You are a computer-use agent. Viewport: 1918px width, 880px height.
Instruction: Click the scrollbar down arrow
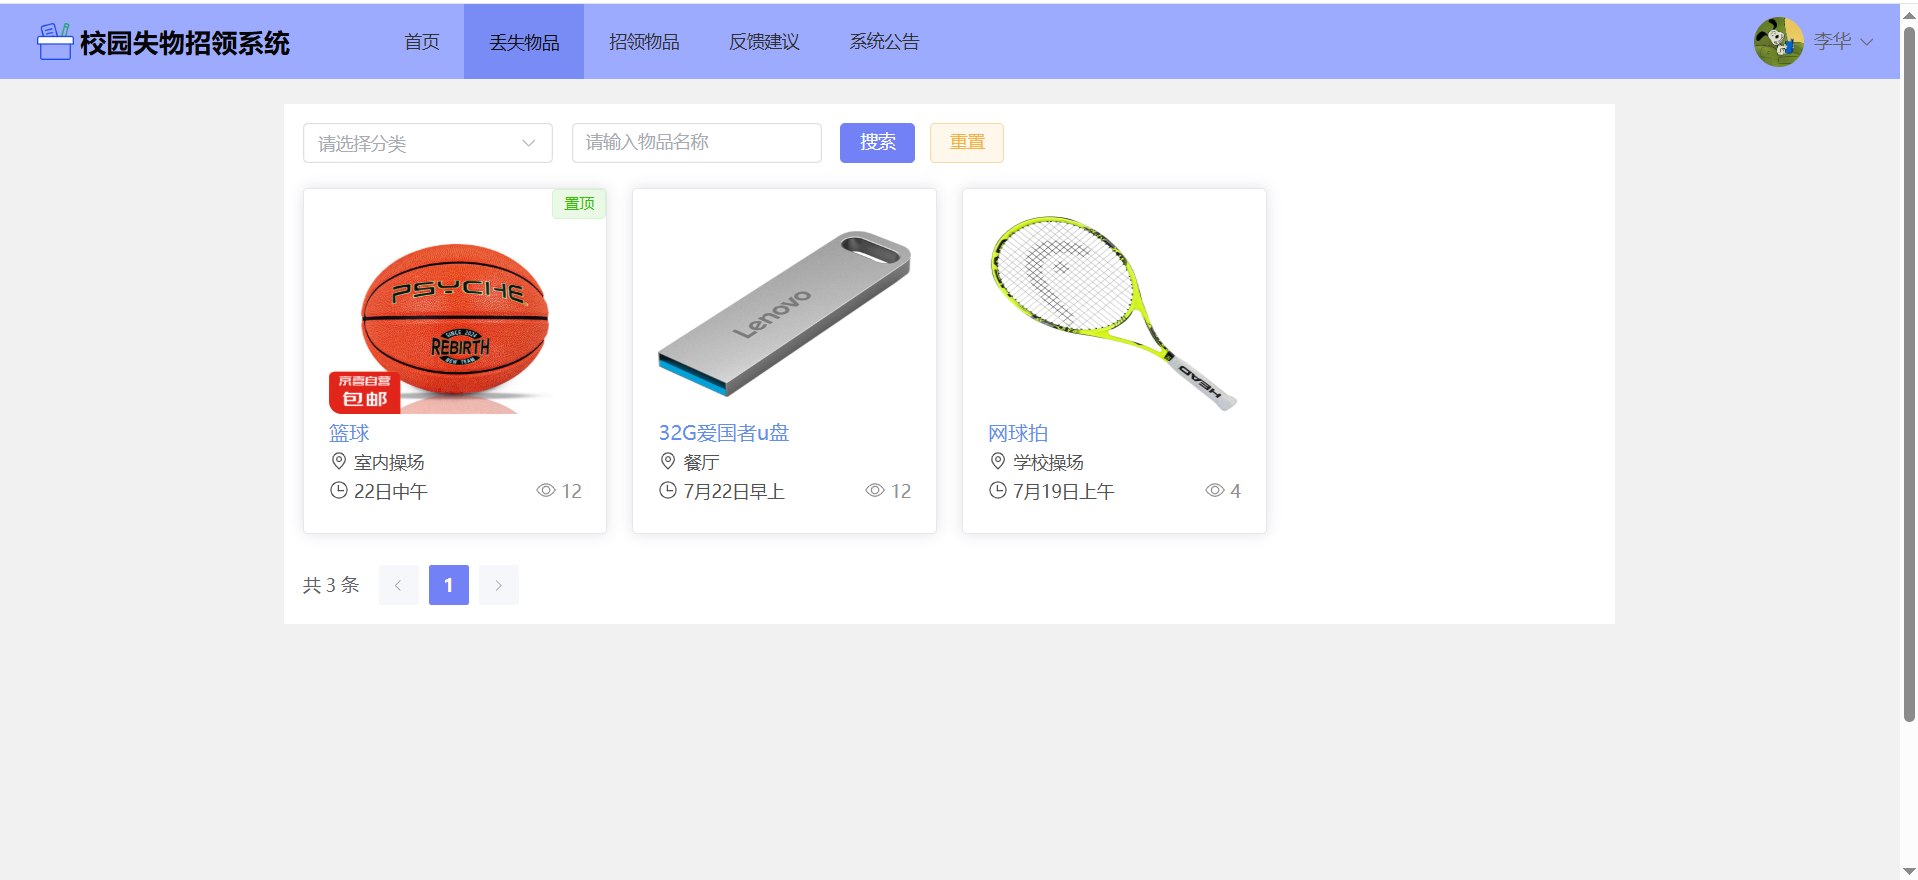click(x=1909, y=871)
